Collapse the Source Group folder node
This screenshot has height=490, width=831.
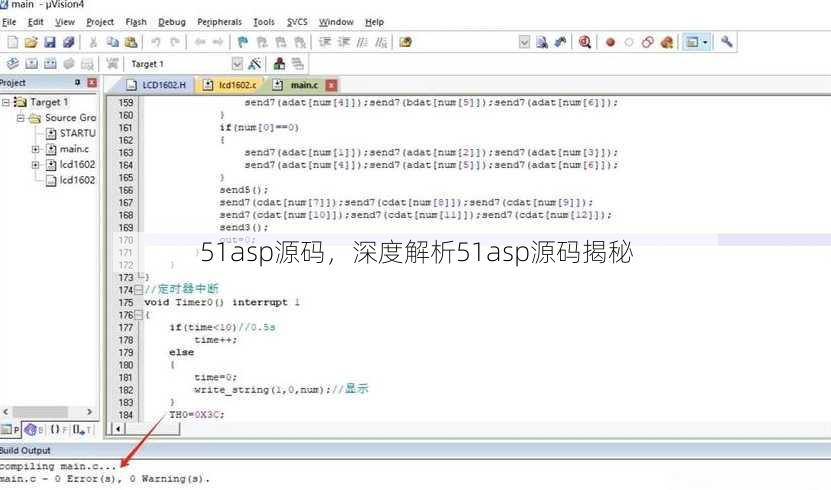[20, 118]
